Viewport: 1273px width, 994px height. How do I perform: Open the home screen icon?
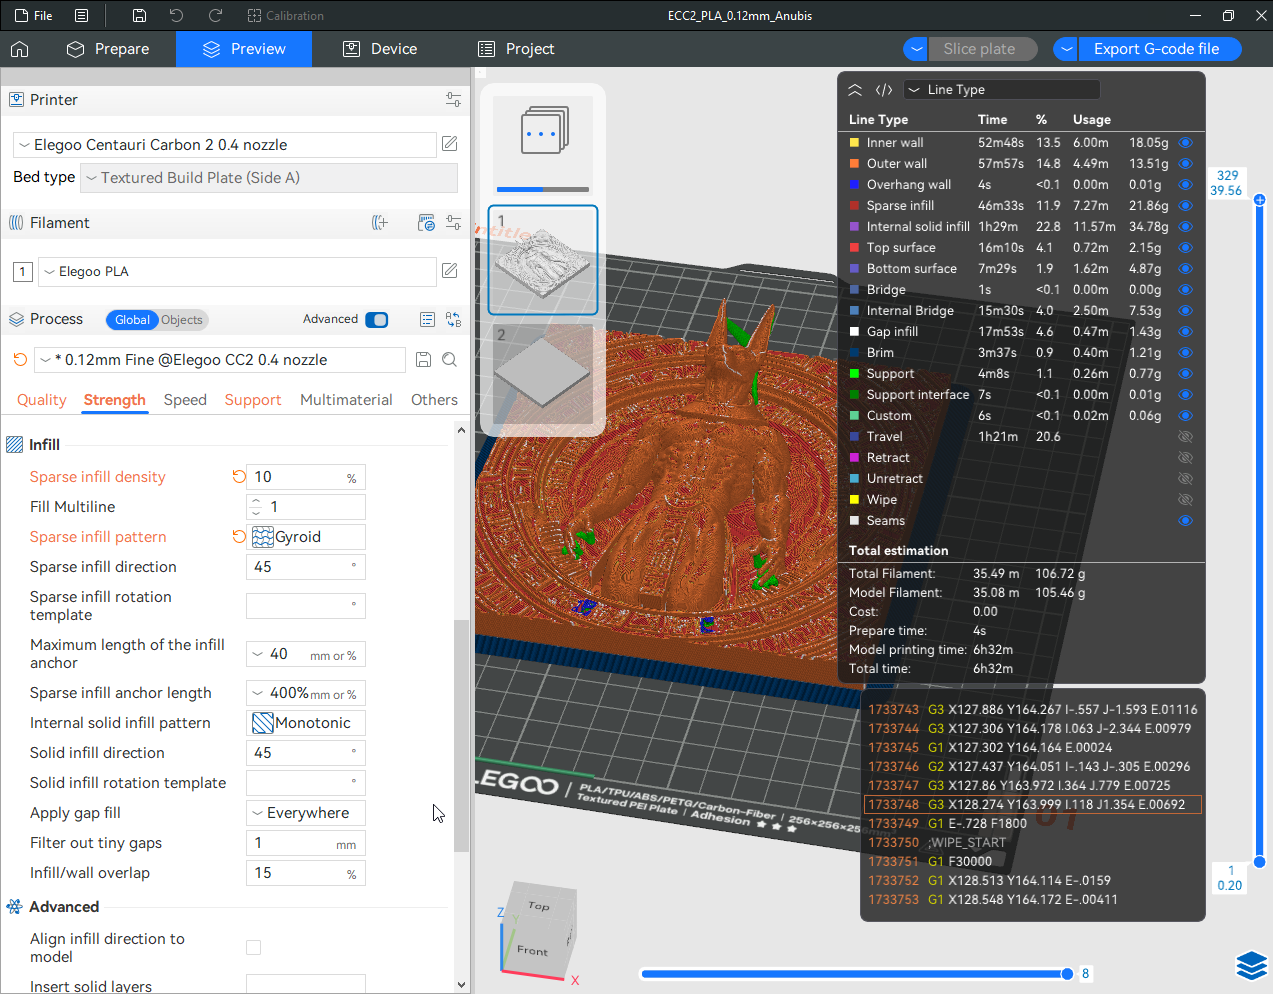click(20, 49)
